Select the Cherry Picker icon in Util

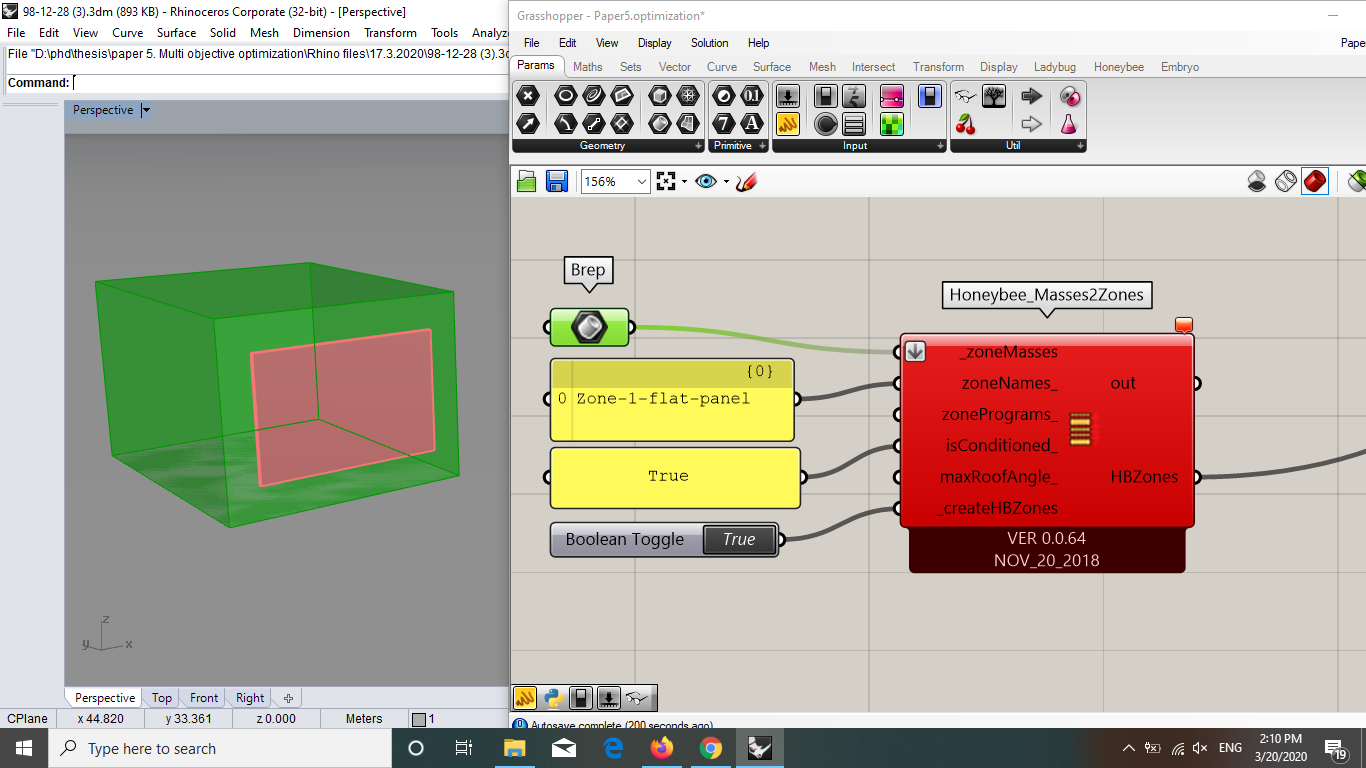pos(966,124)
